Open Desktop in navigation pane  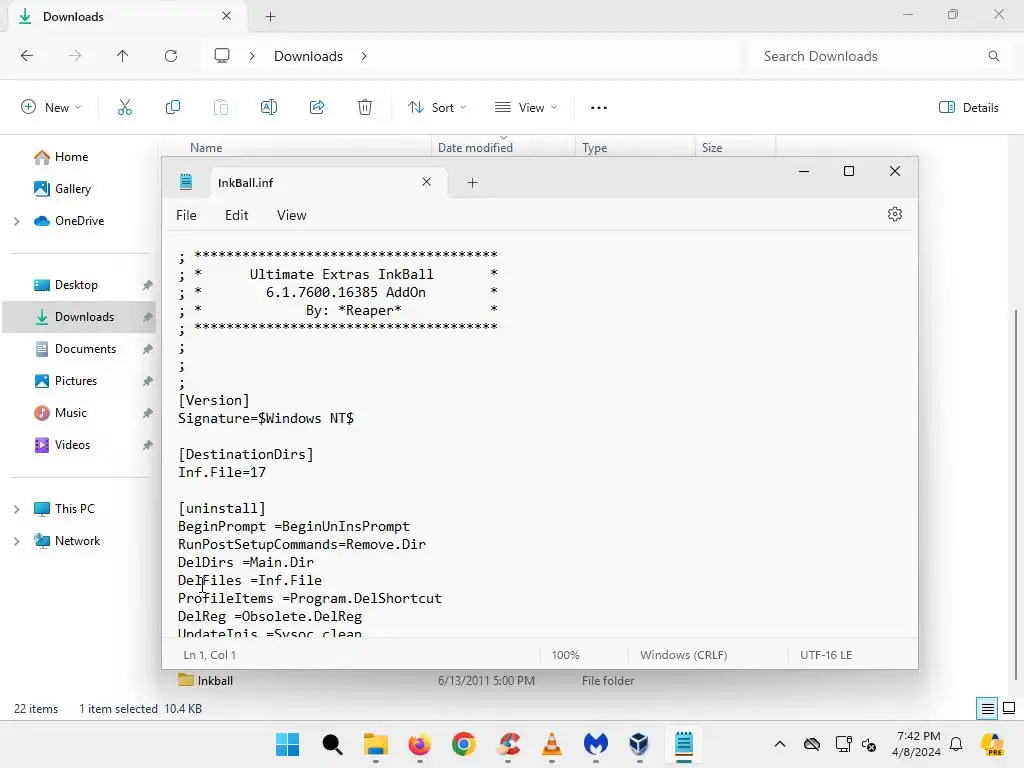coord(76,285)
